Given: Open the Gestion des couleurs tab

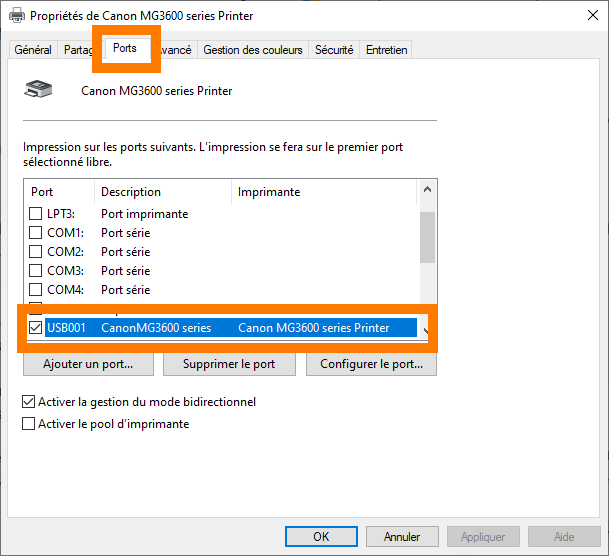Looking at the screenshot, I should click(x=253, y=50).
